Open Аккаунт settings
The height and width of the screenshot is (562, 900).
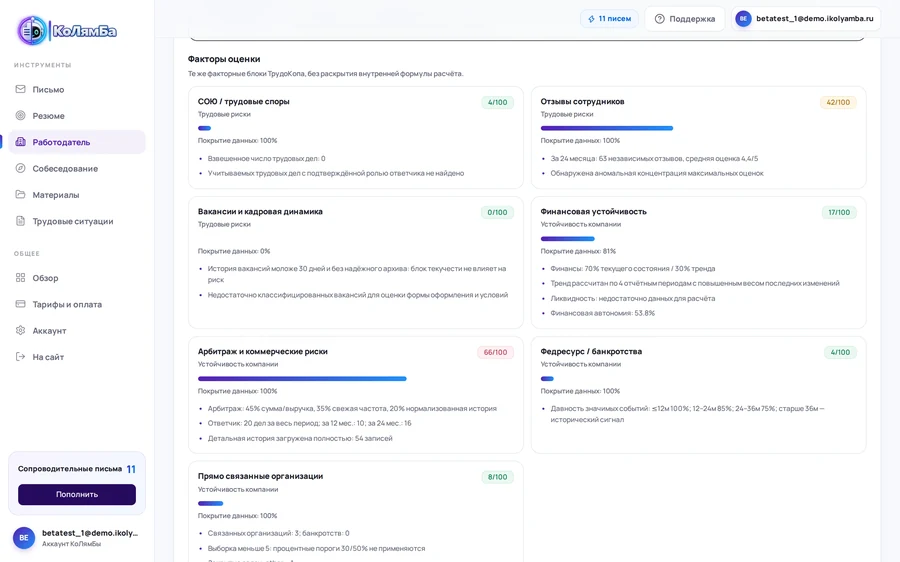click(x=76, y=331)
